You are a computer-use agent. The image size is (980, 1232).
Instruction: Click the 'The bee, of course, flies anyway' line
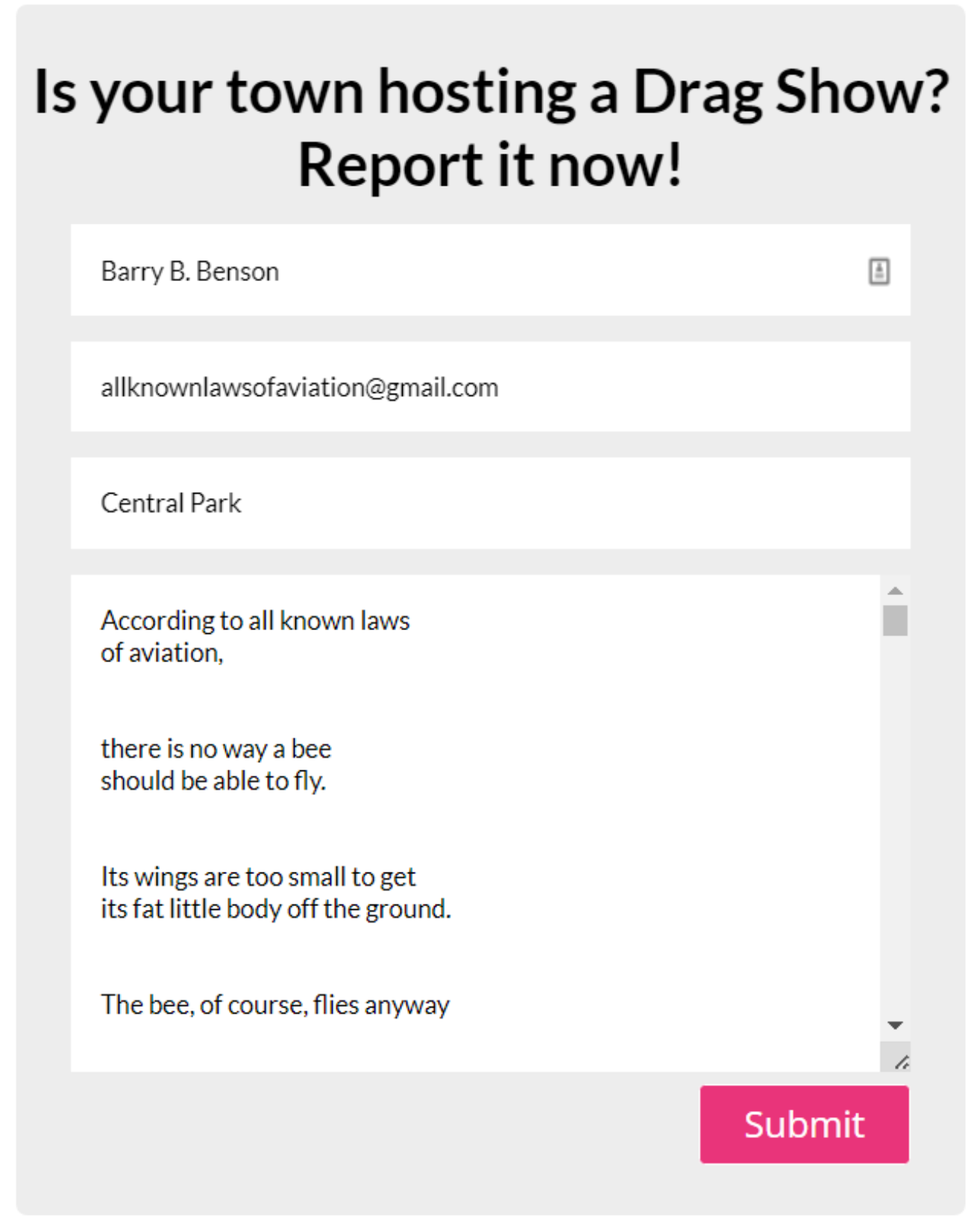point(275,1004)
